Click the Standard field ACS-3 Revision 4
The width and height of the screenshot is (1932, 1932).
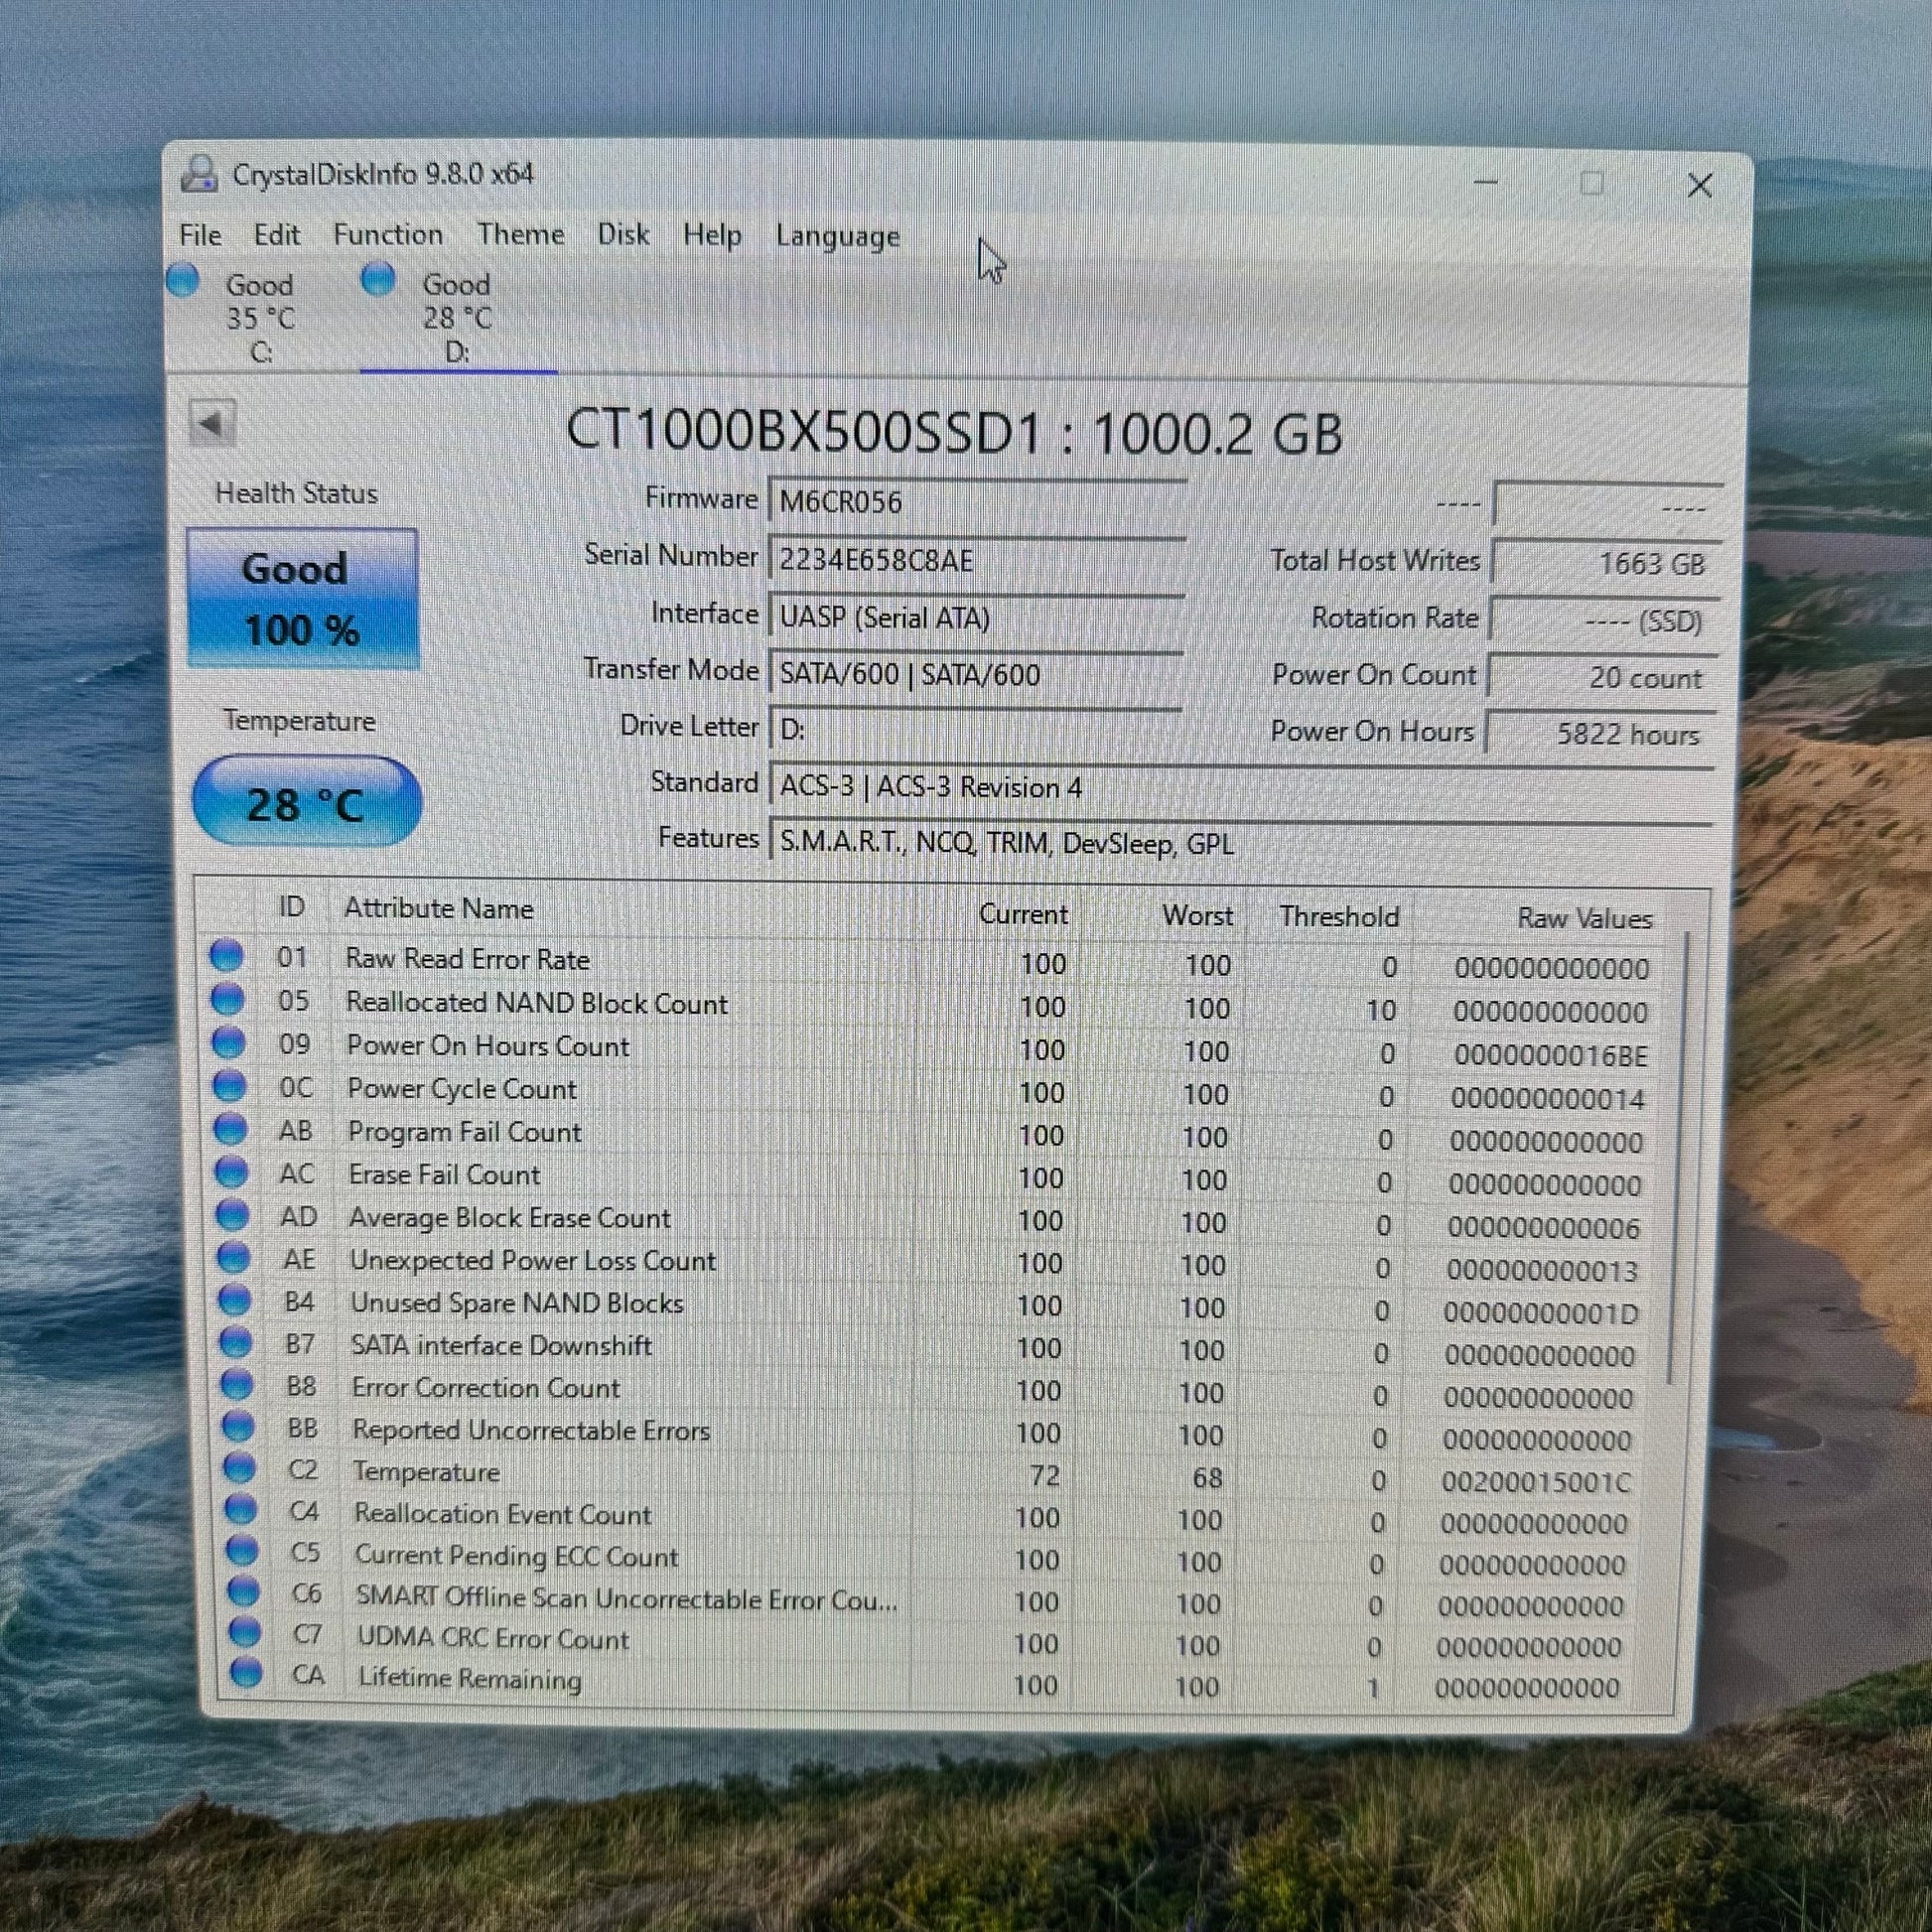[x=1240, y=787]
